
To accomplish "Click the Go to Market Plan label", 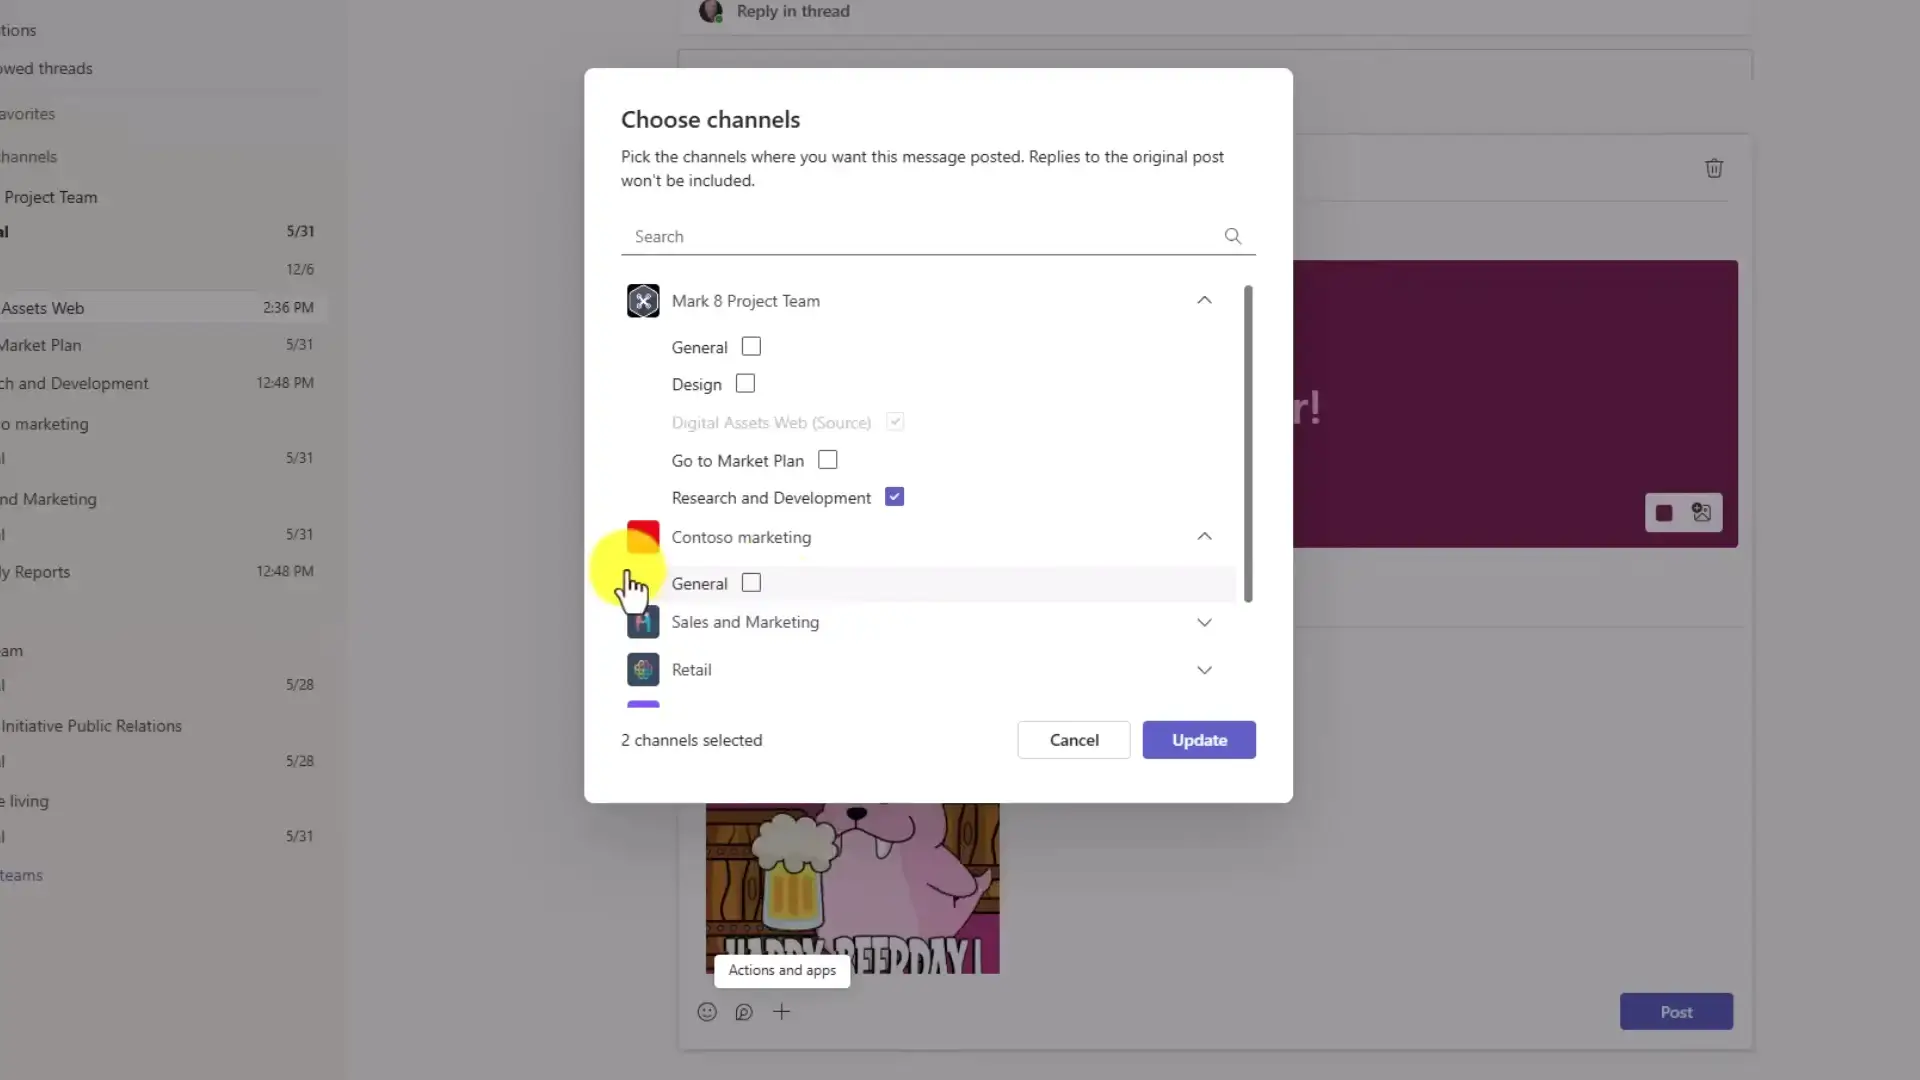I will coord(738,461).
